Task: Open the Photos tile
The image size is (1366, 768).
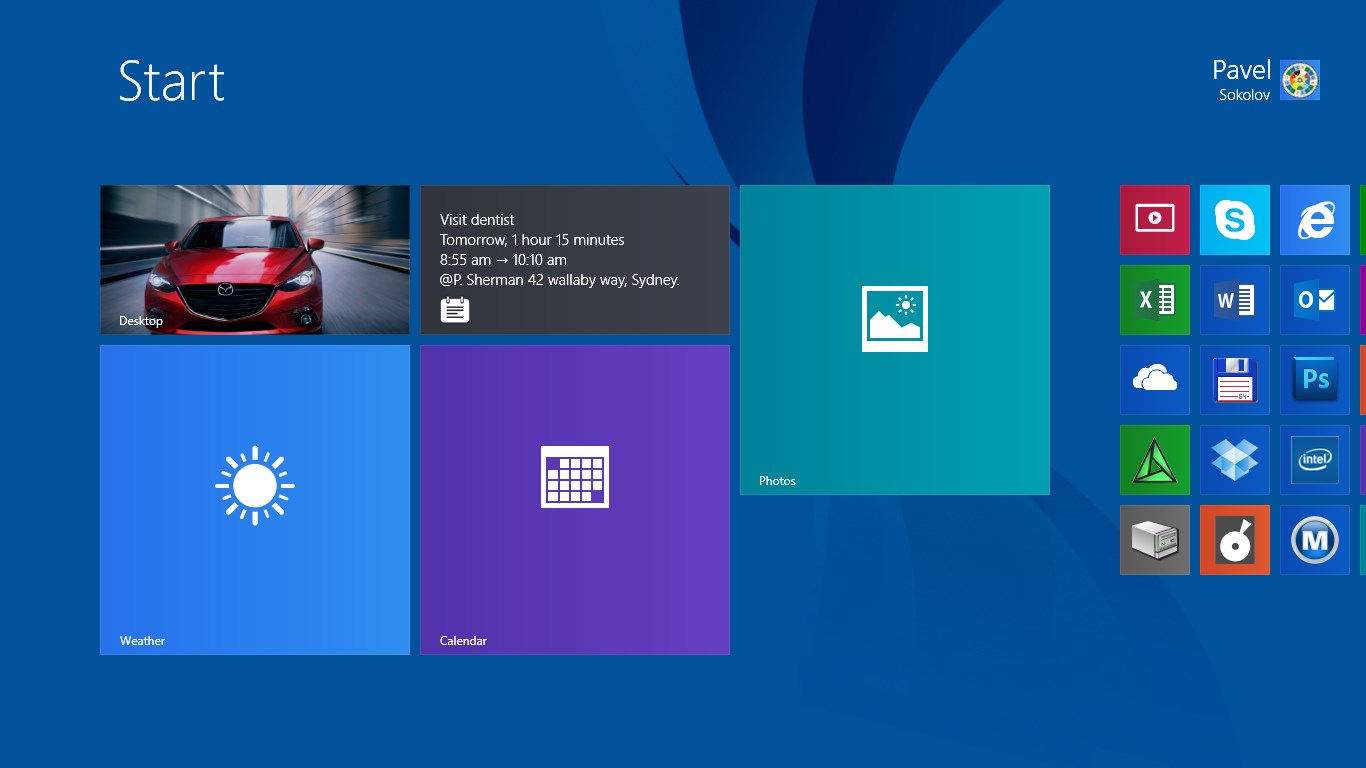Action: click(895, 340)
